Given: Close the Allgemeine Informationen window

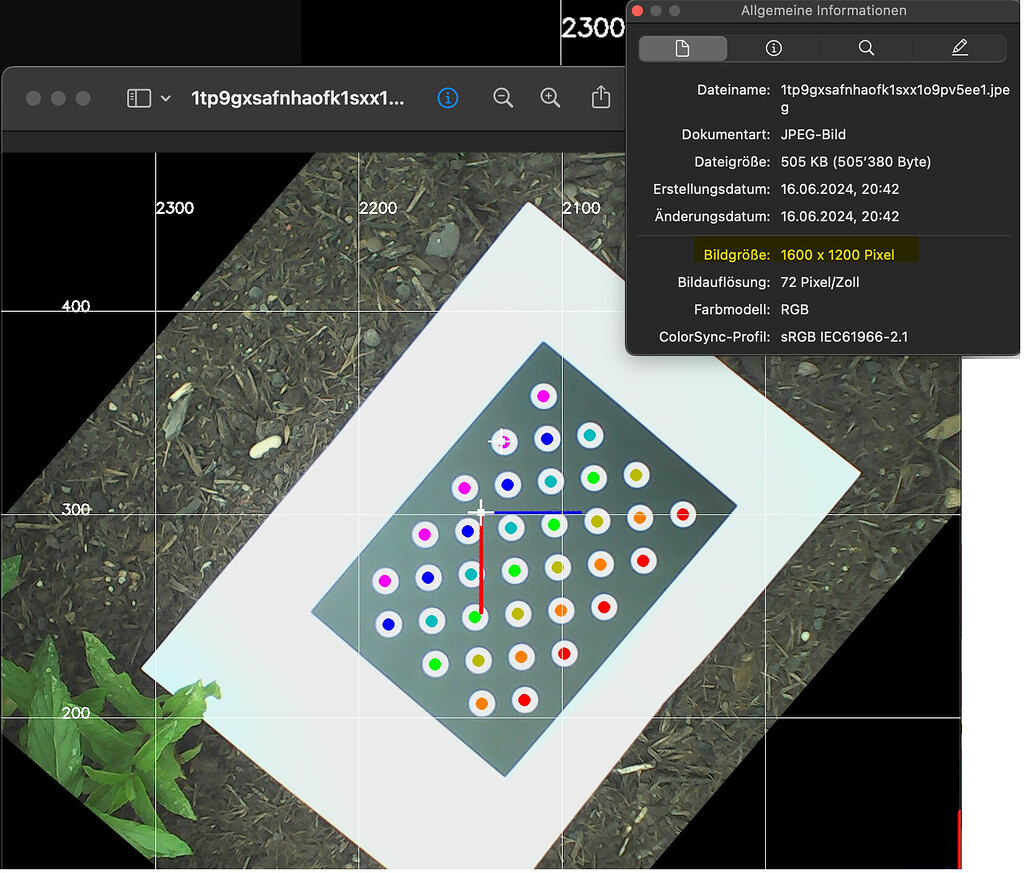Looking at the screenshot, I should pos(637,11).
